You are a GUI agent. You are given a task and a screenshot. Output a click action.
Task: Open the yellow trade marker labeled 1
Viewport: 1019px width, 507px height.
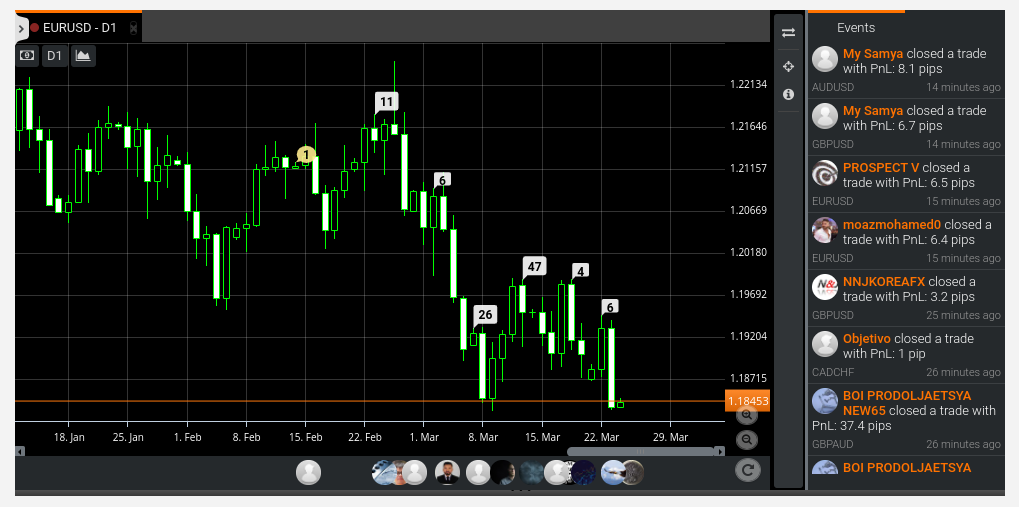tap(306, 155)
